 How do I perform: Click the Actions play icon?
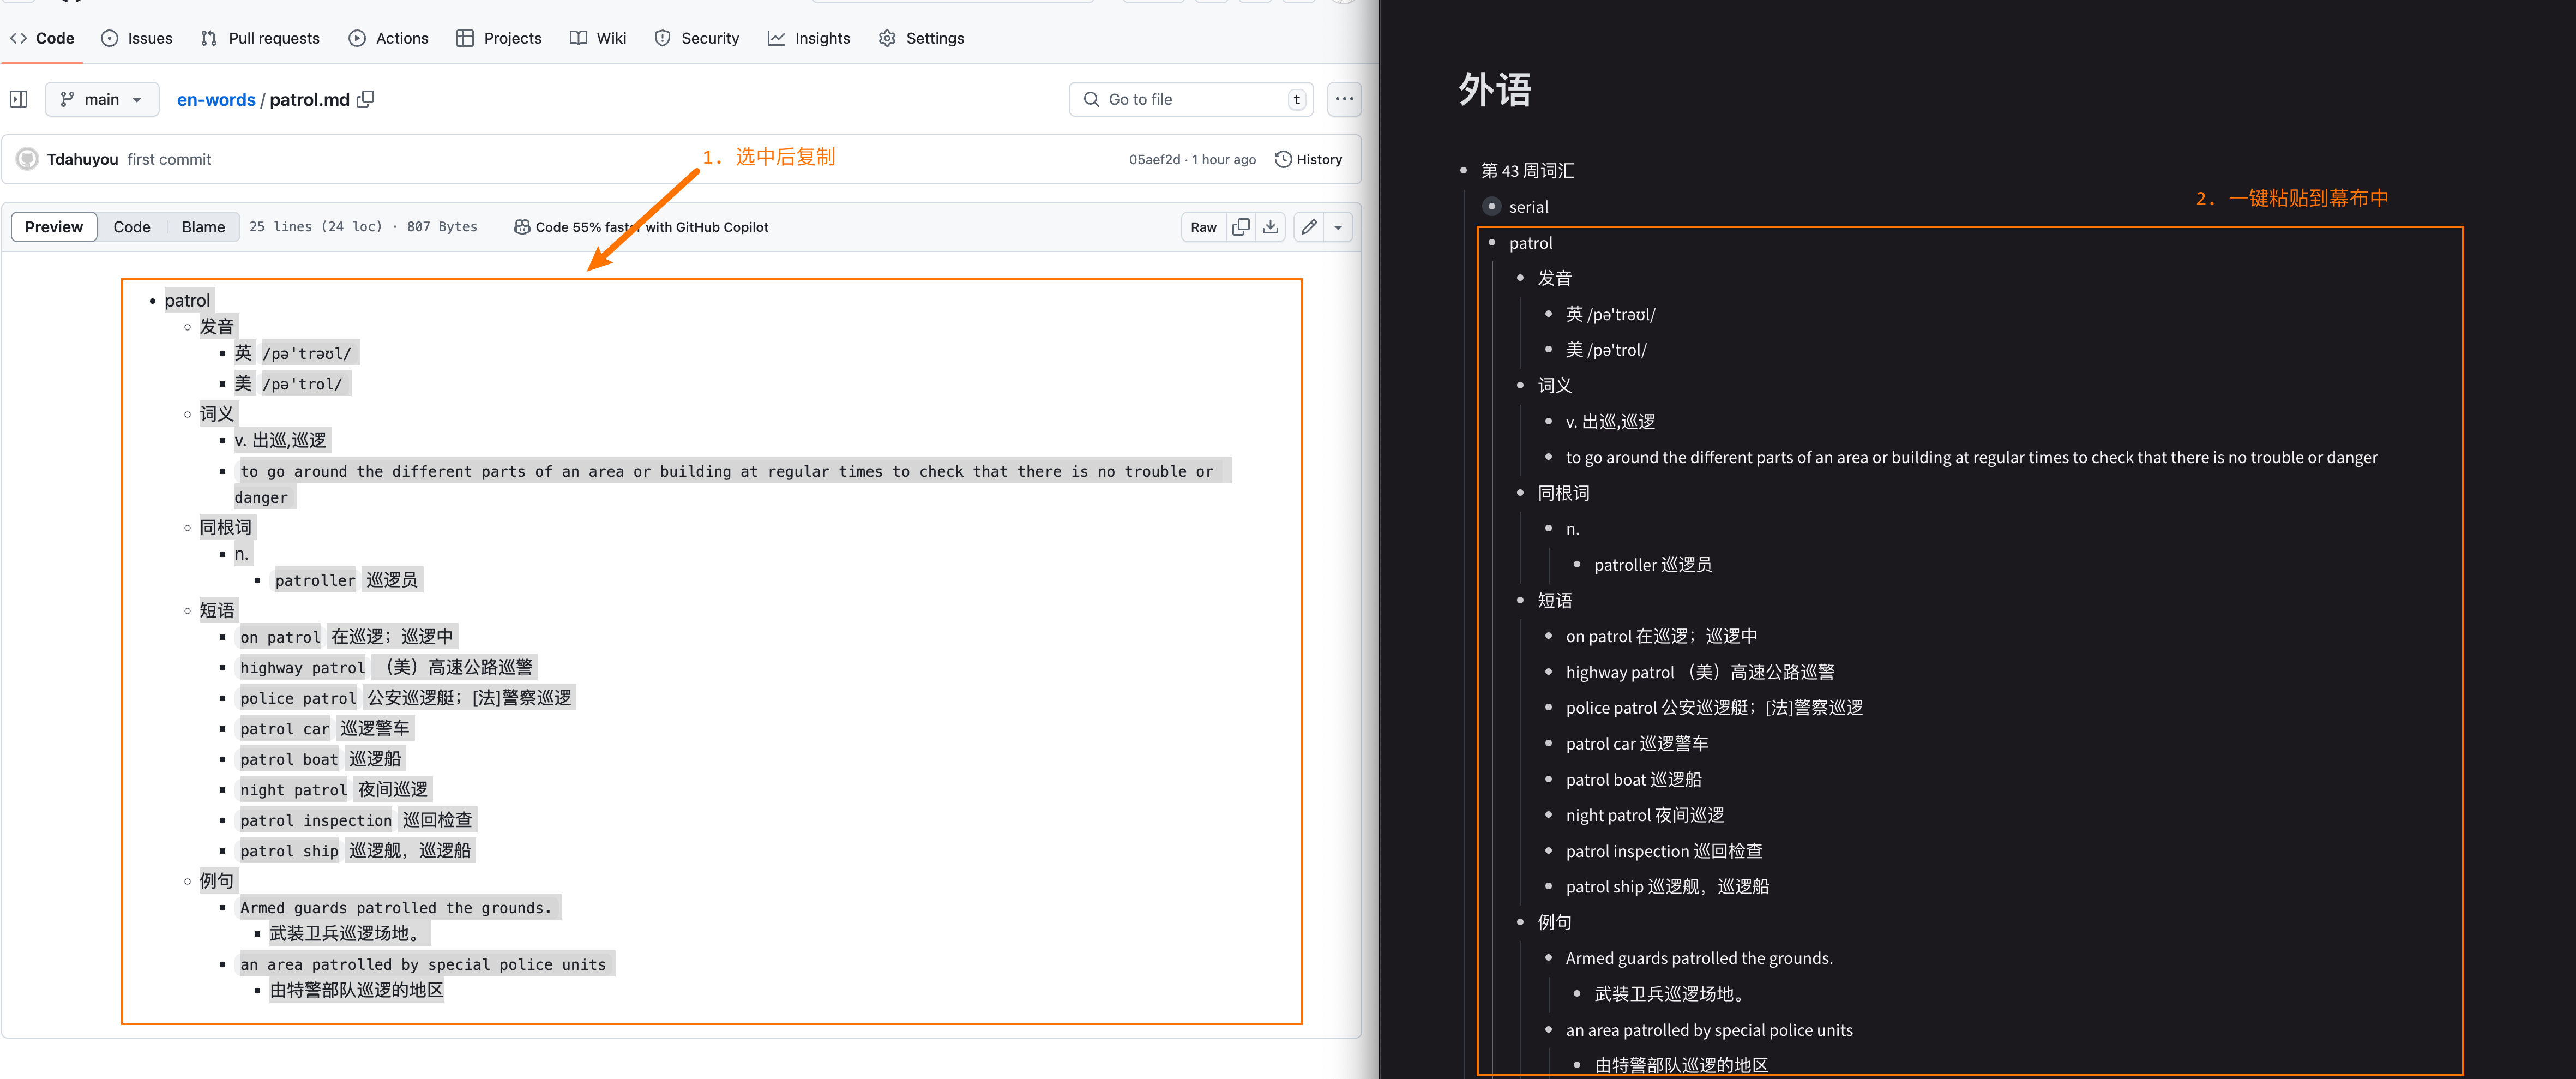coord(357,38)
